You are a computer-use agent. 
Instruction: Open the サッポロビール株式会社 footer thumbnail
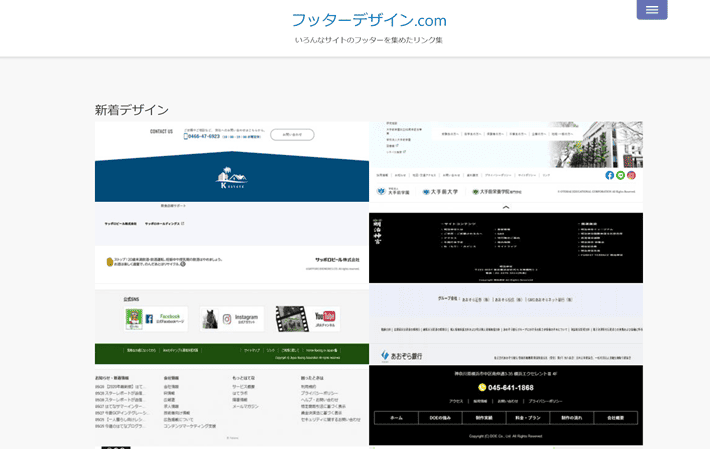(232, 243)
